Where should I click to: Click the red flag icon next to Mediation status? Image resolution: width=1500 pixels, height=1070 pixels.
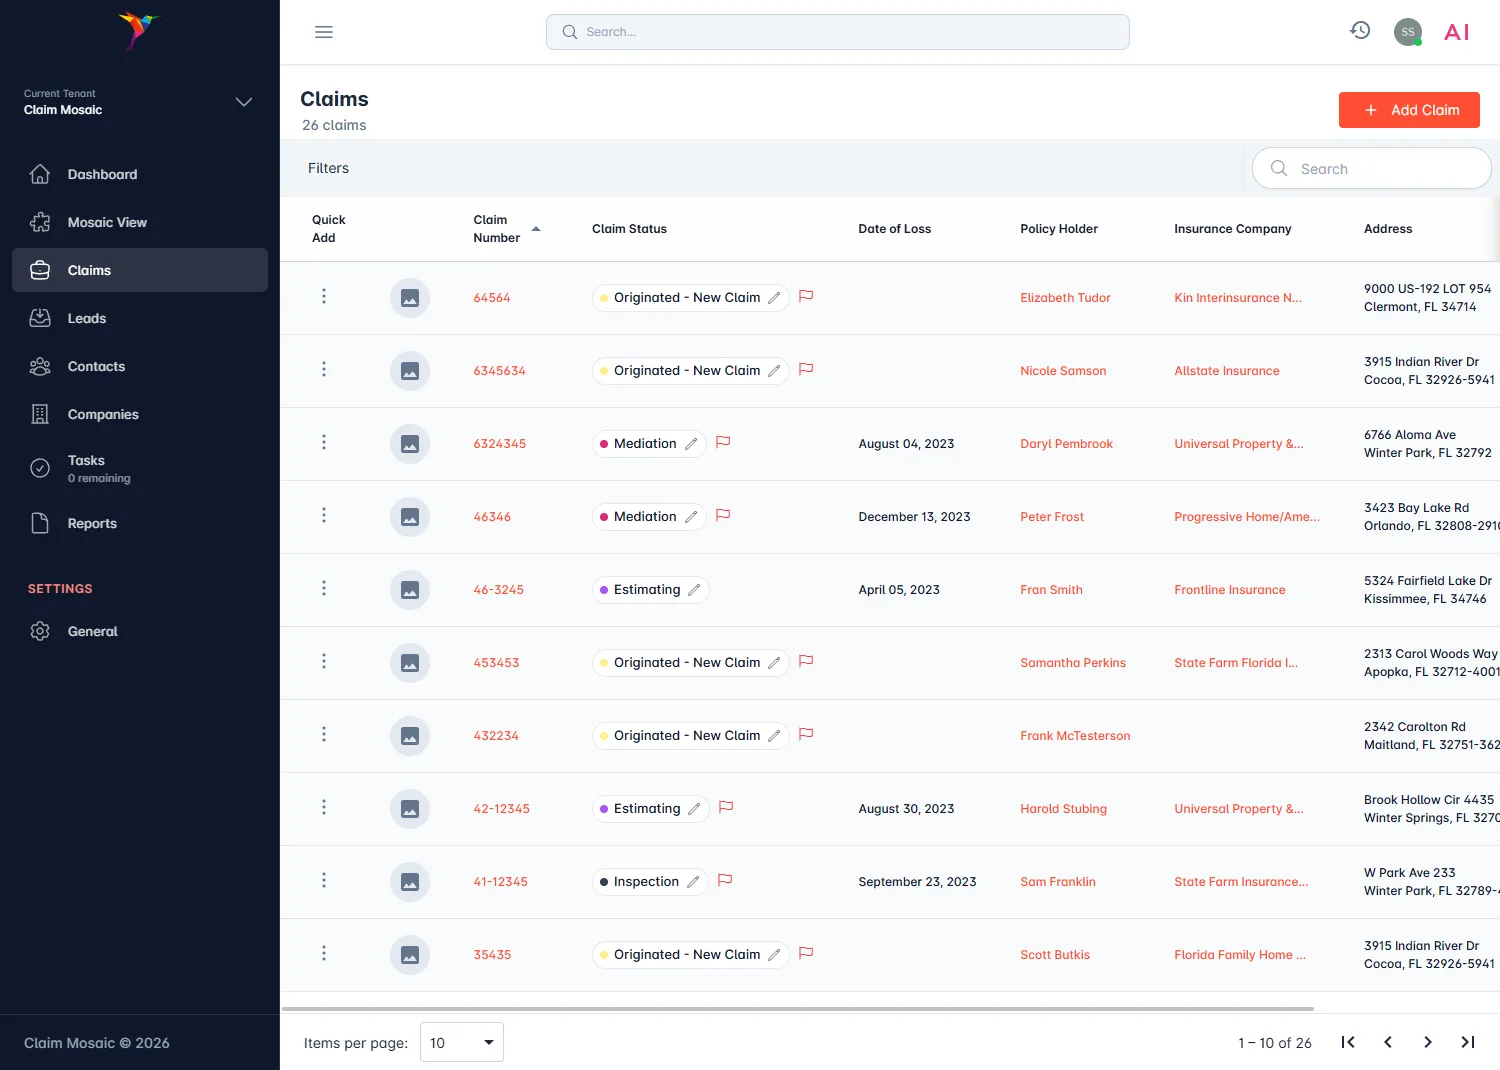coord(723,443)
